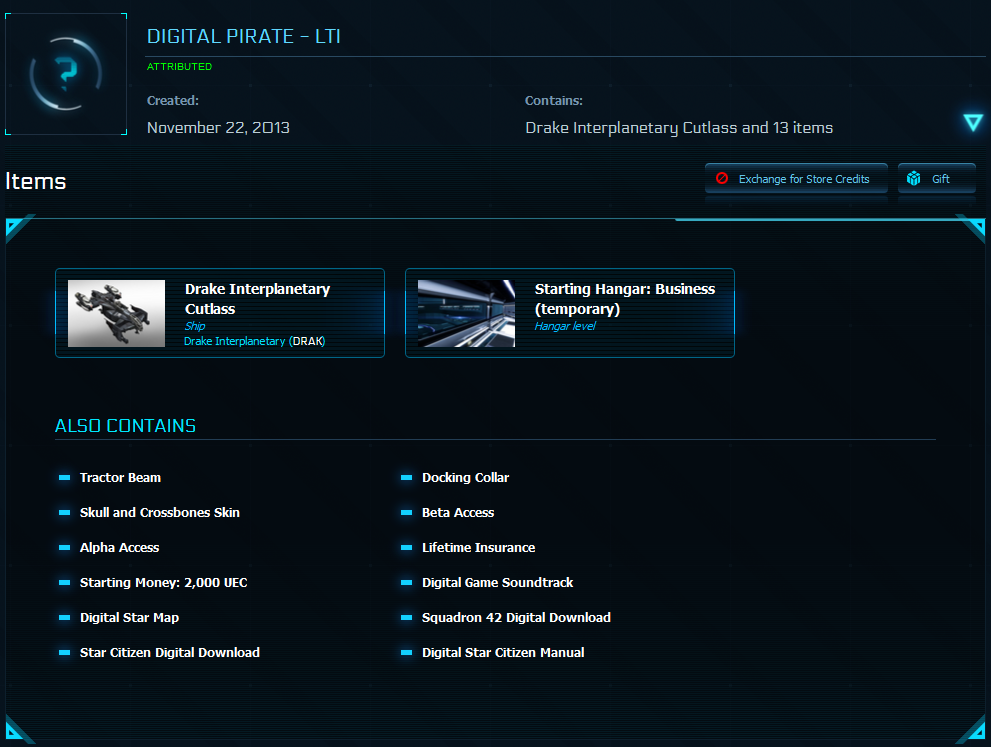
Task: Click Digital Star Citizen Manual entry
Action: tap(503, 653)
